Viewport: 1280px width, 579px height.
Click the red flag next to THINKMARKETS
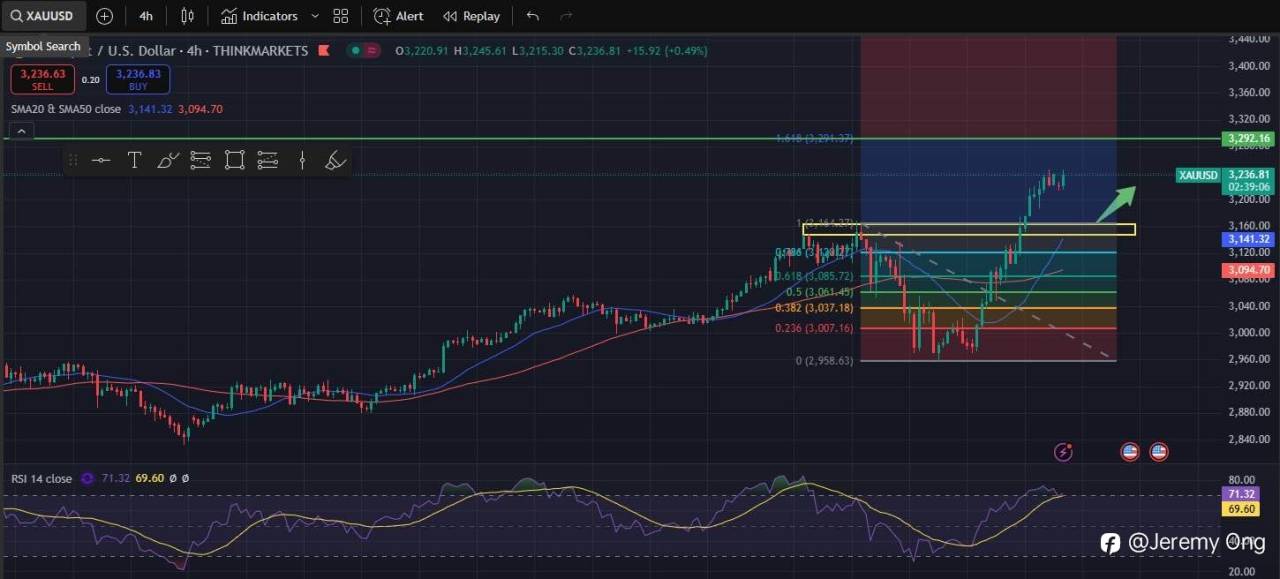coord(323,51)
